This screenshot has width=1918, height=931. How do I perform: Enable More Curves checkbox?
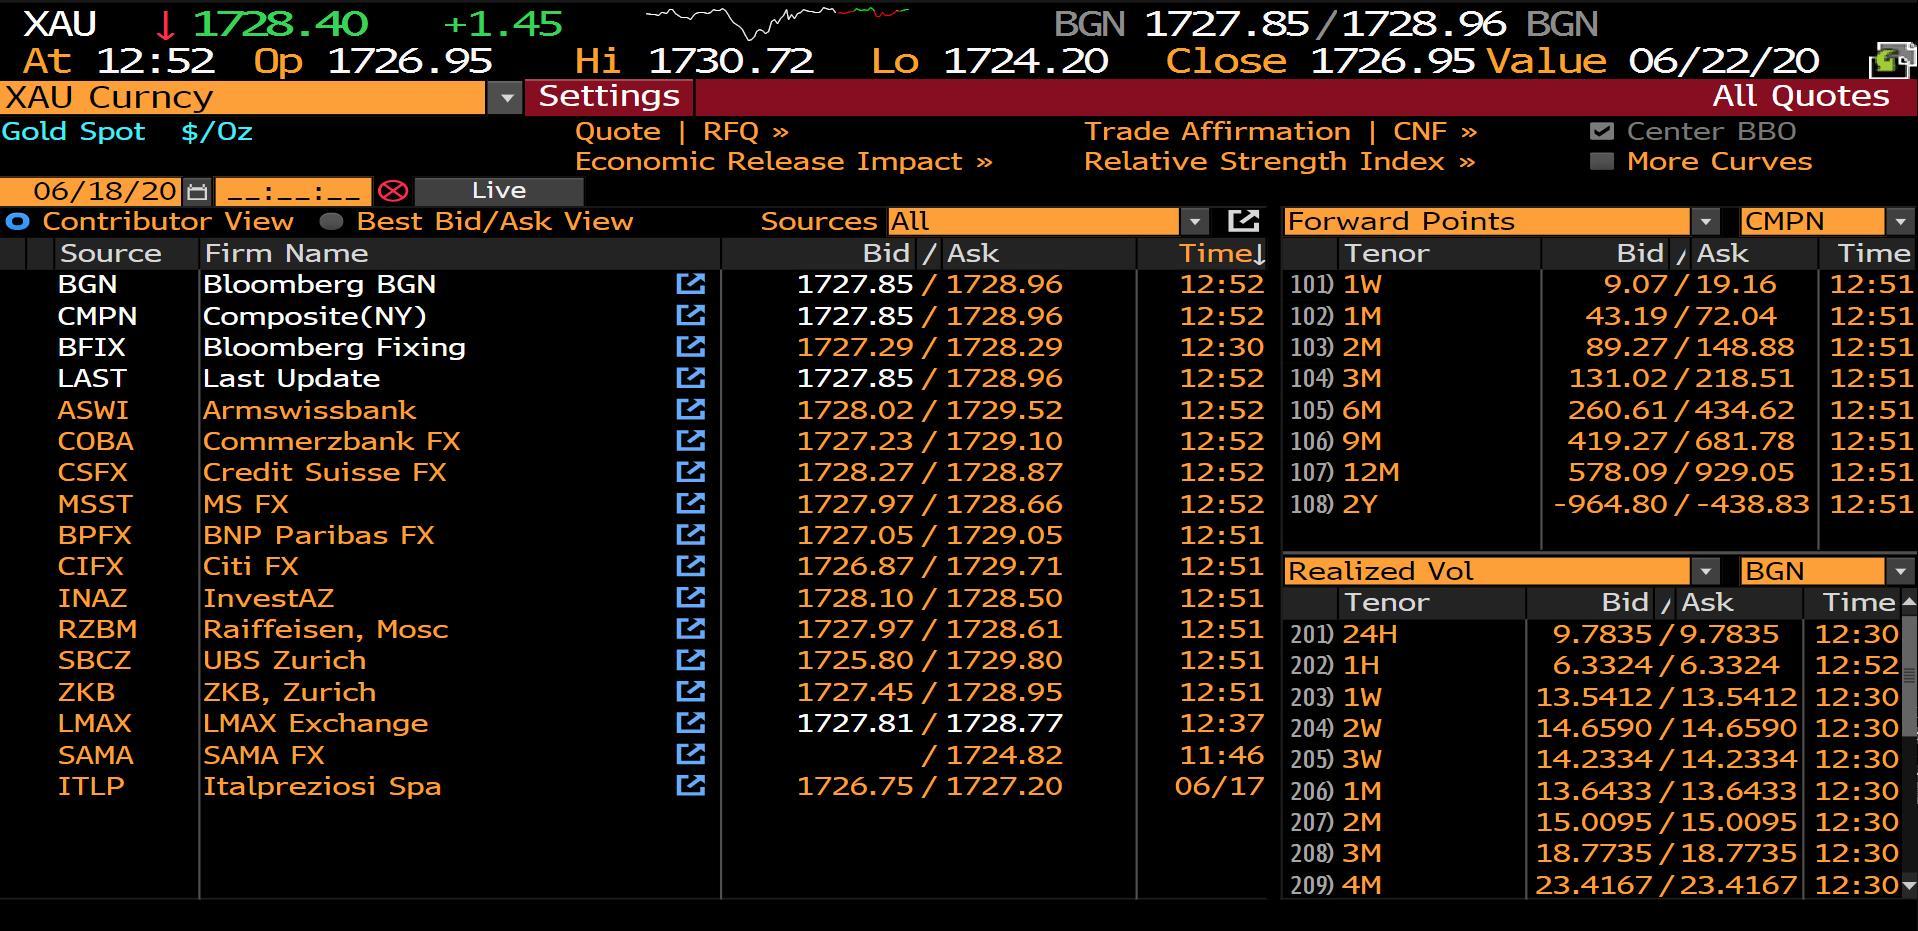click(1601, 162)
